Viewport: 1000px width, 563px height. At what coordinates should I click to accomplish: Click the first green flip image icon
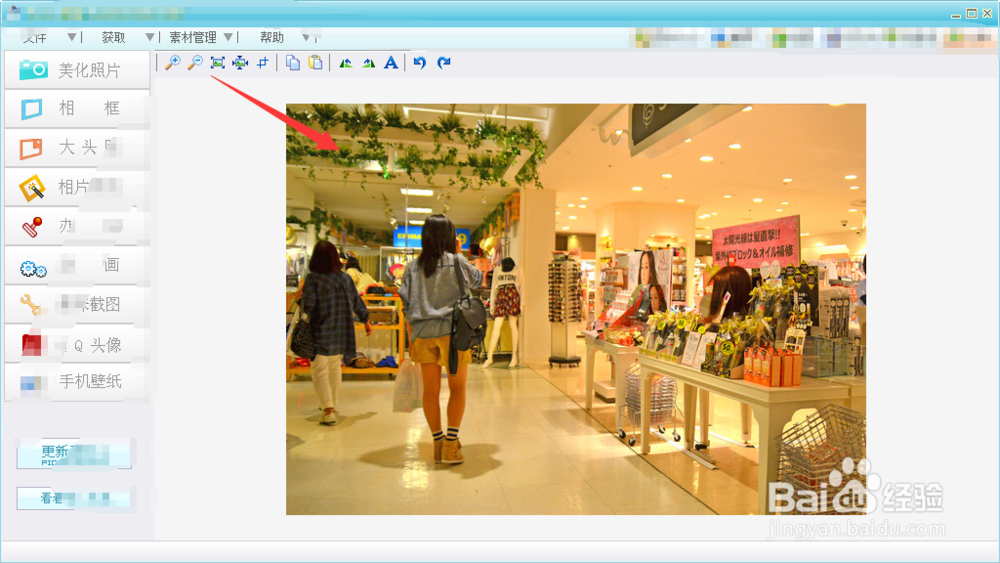pyautogui.click(x=346, y=63)
